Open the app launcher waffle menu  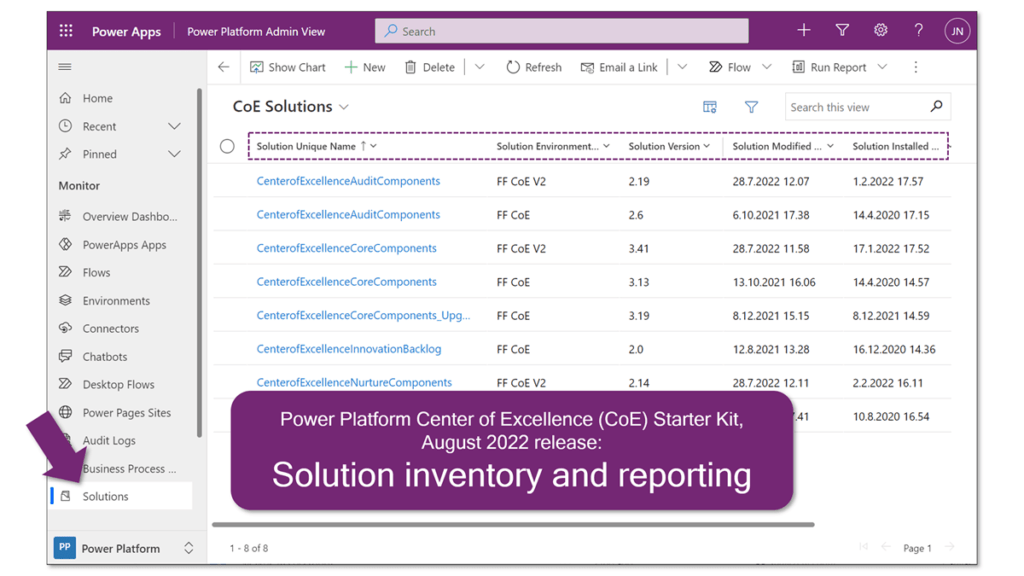pos(66,30)
